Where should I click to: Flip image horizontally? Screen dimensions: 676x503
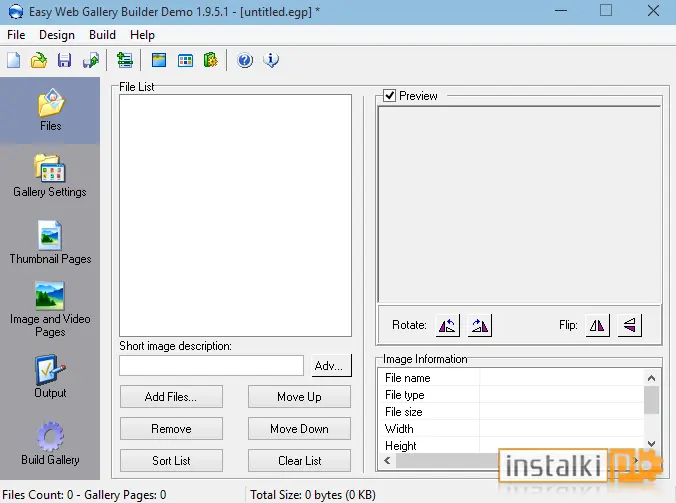598,325
